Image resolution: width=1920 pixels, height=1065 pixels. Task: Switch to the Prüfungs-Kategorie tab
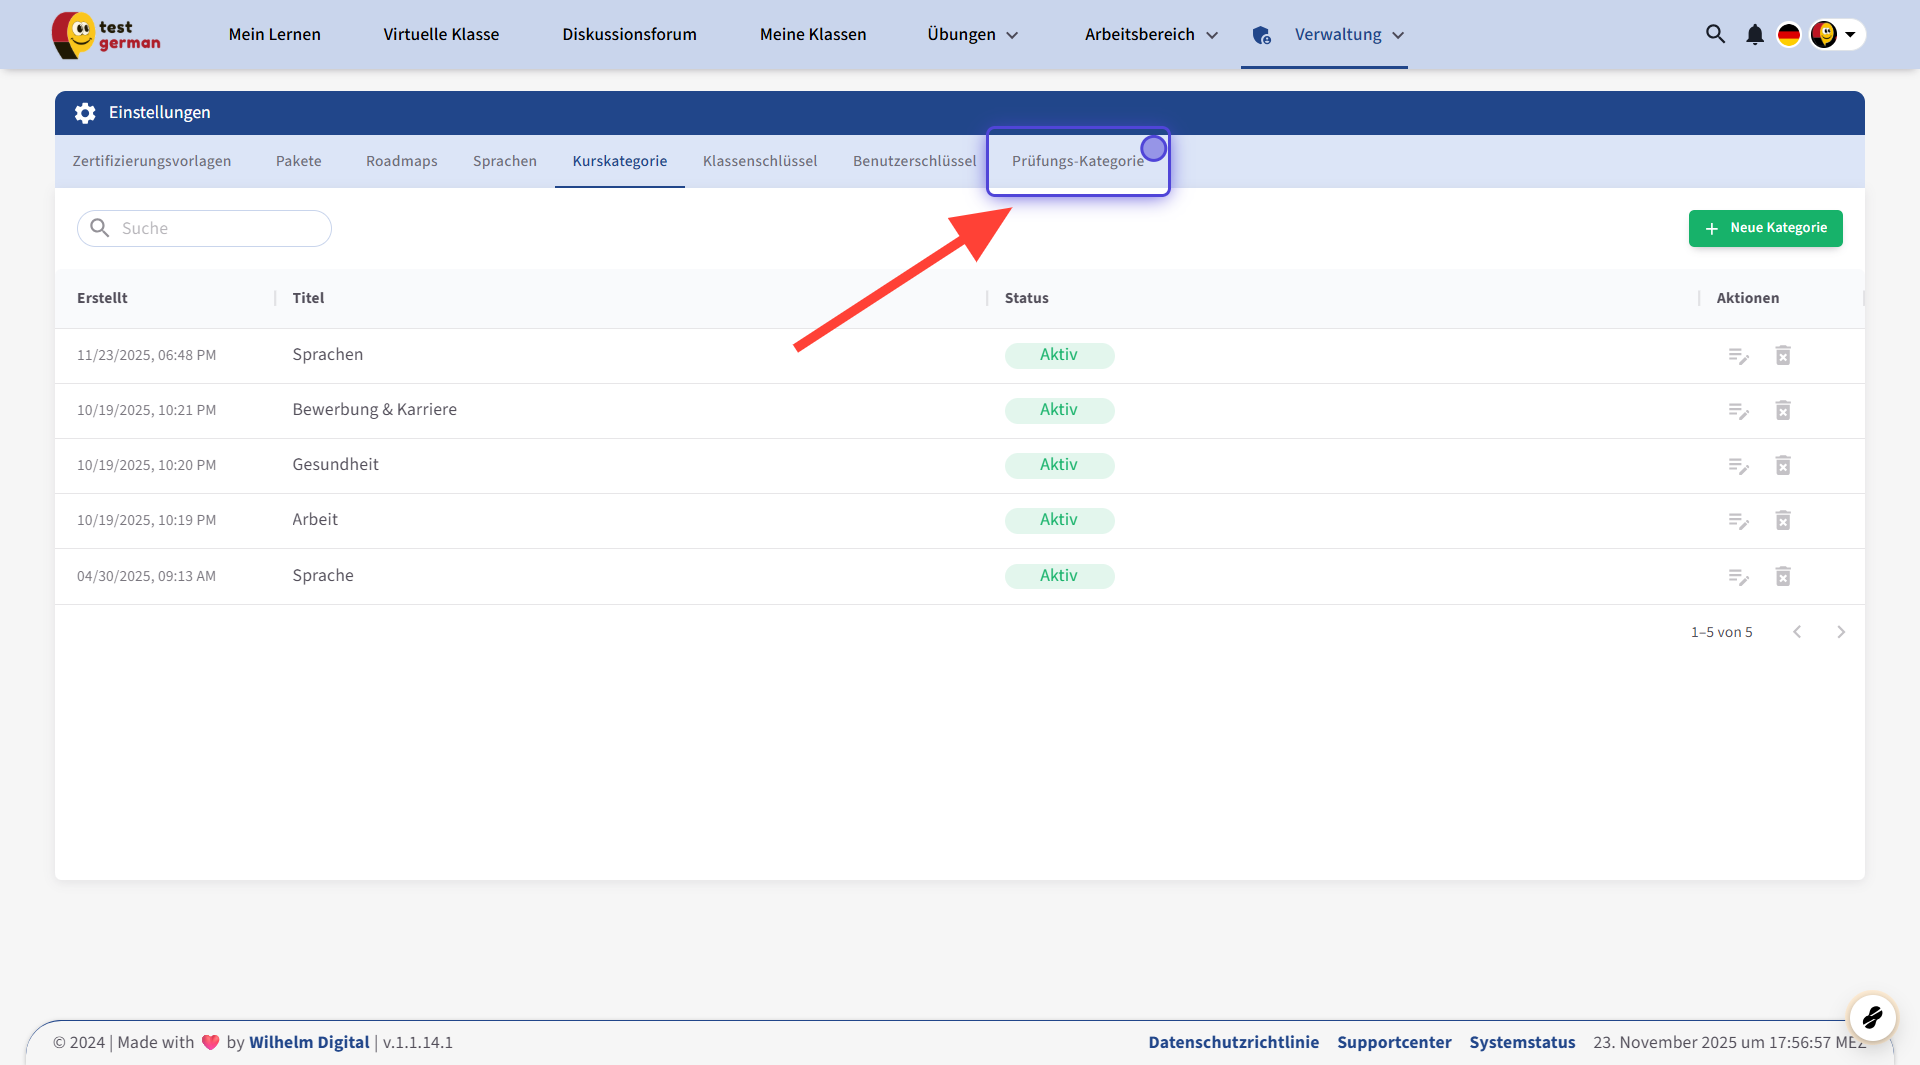click(1077, 161)
